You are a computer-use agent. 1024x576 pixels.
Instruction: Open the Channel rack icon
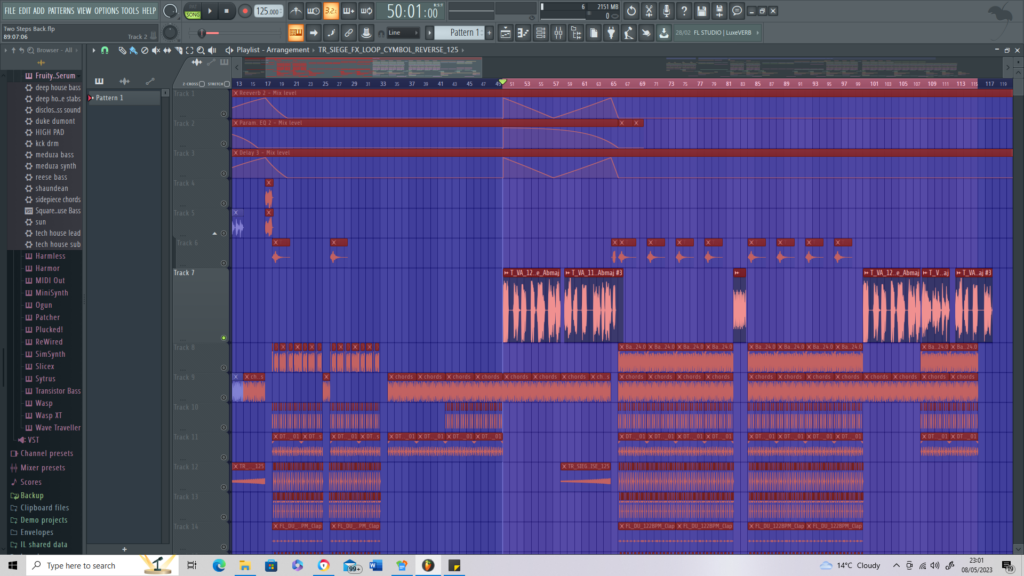click(541, 33)
